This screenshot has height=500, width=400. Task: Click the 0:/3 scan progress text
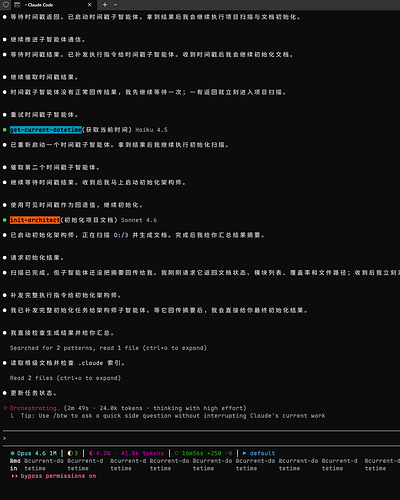[x=121, y=235]
